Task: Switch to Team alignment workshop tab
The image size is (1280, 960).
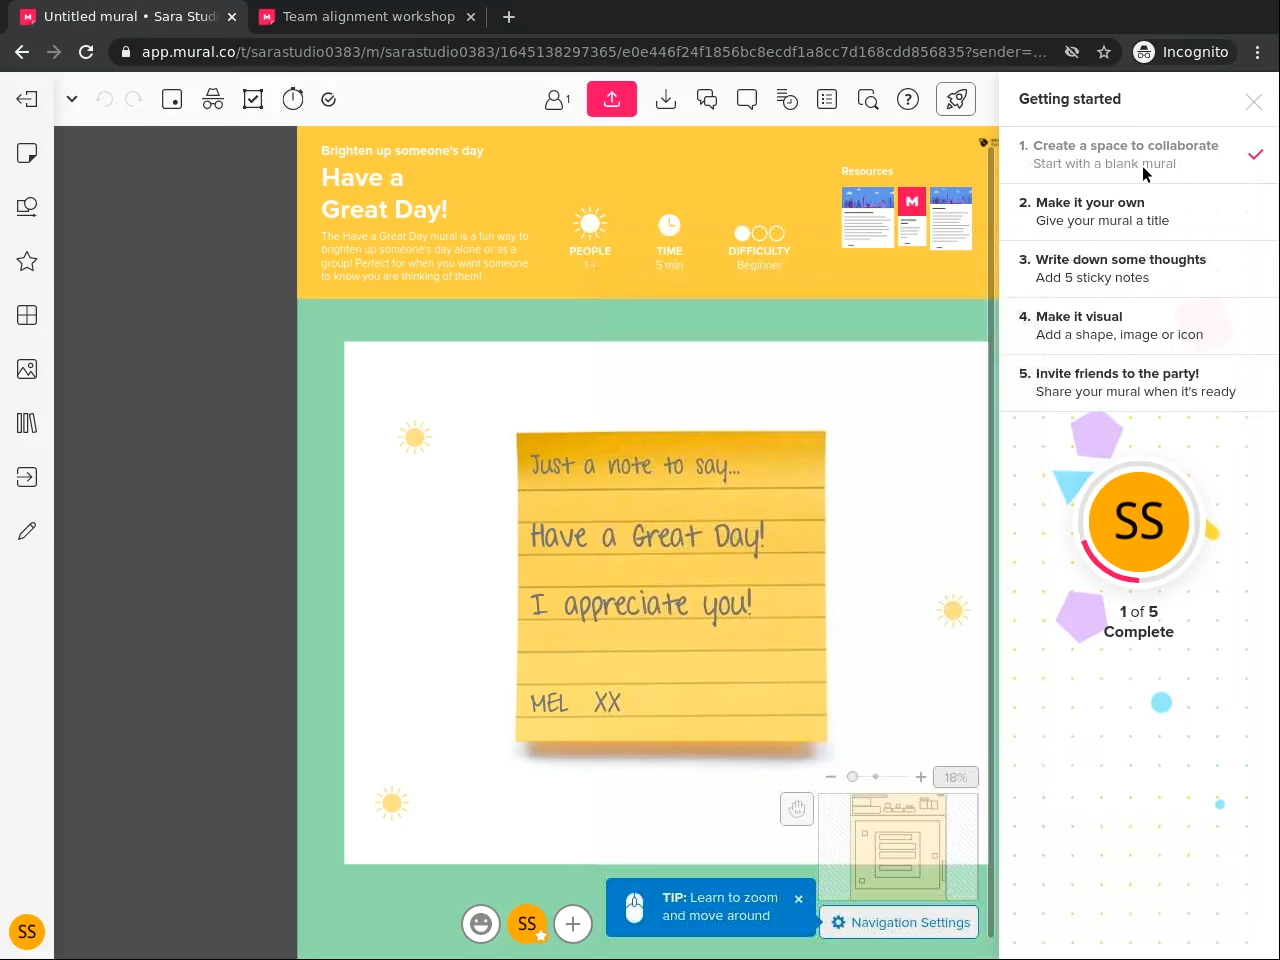Action: (x=368, y=17)
